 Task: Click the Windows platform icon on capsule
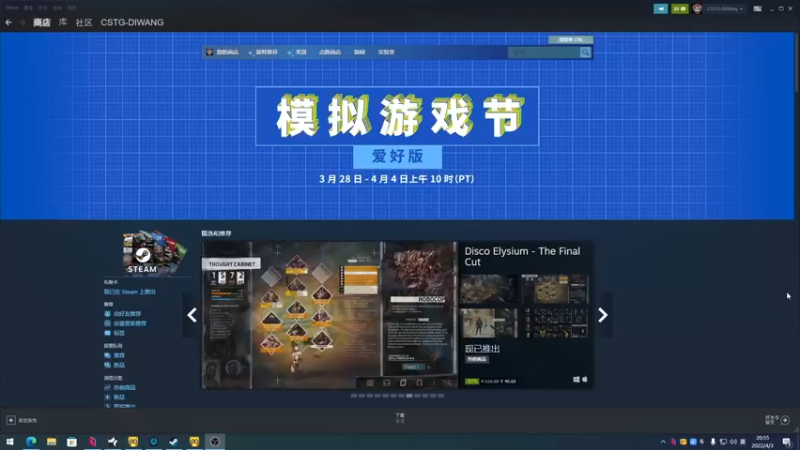click(576, 380)
